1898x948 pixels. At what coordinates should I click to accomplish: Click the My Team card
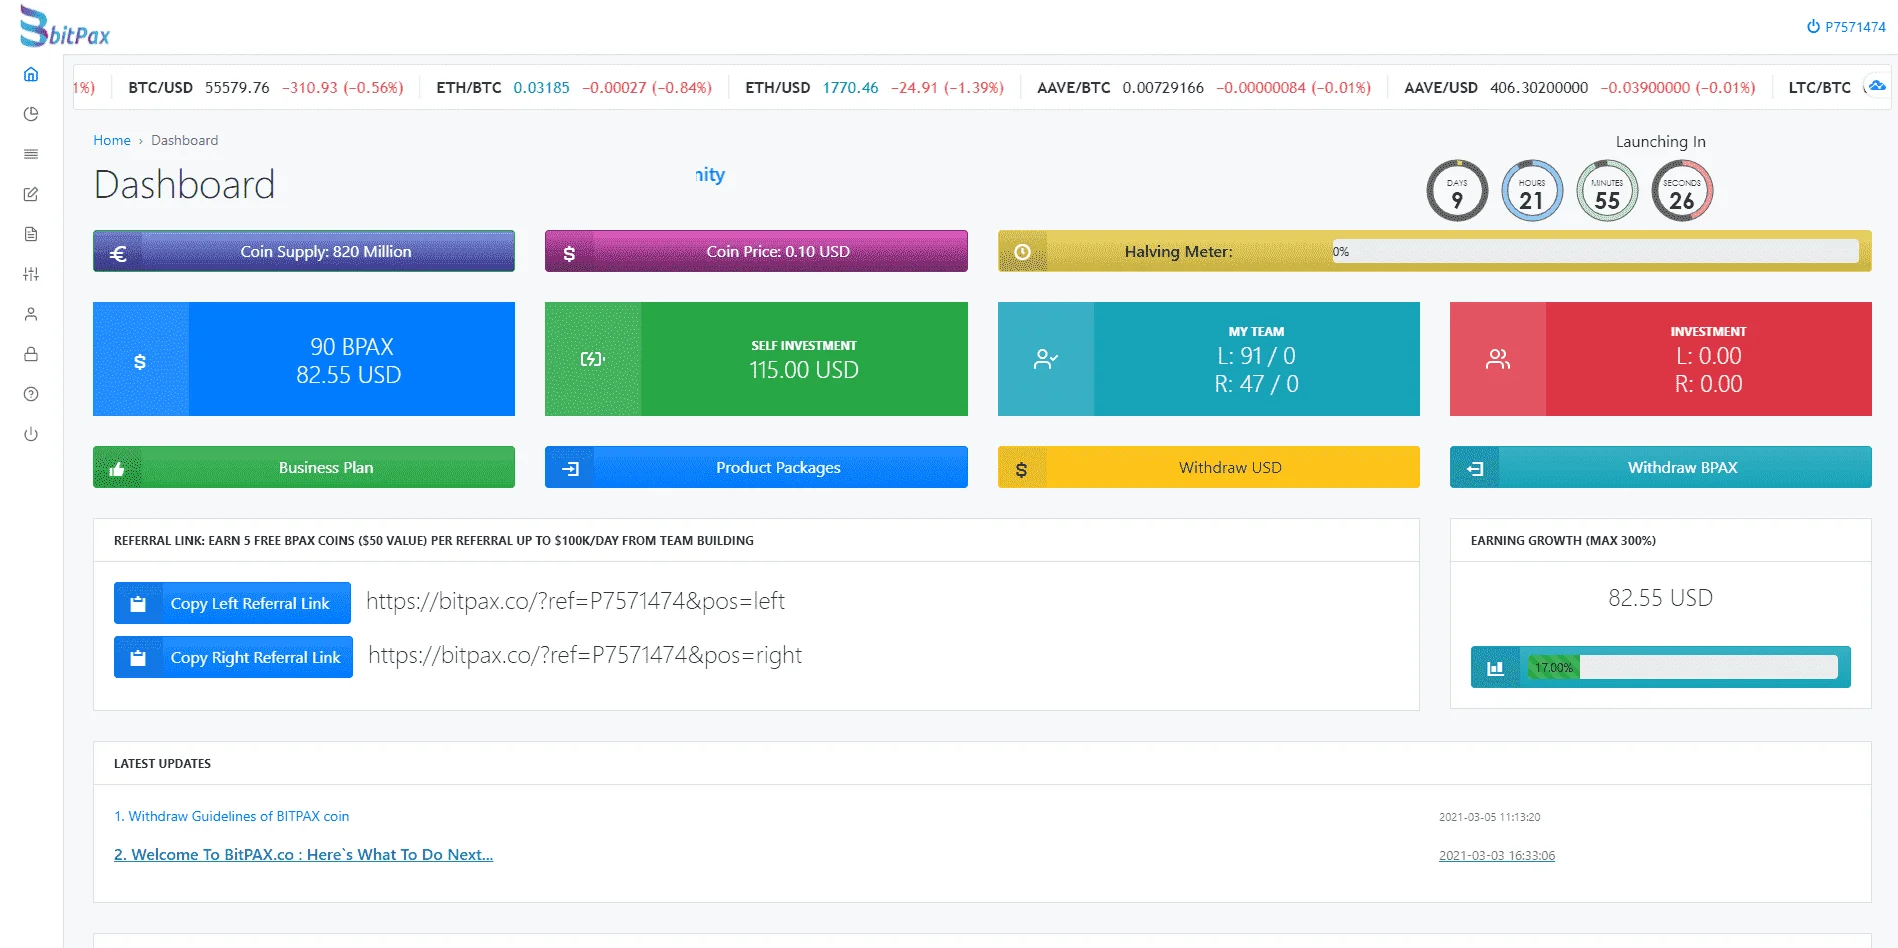1209,359
